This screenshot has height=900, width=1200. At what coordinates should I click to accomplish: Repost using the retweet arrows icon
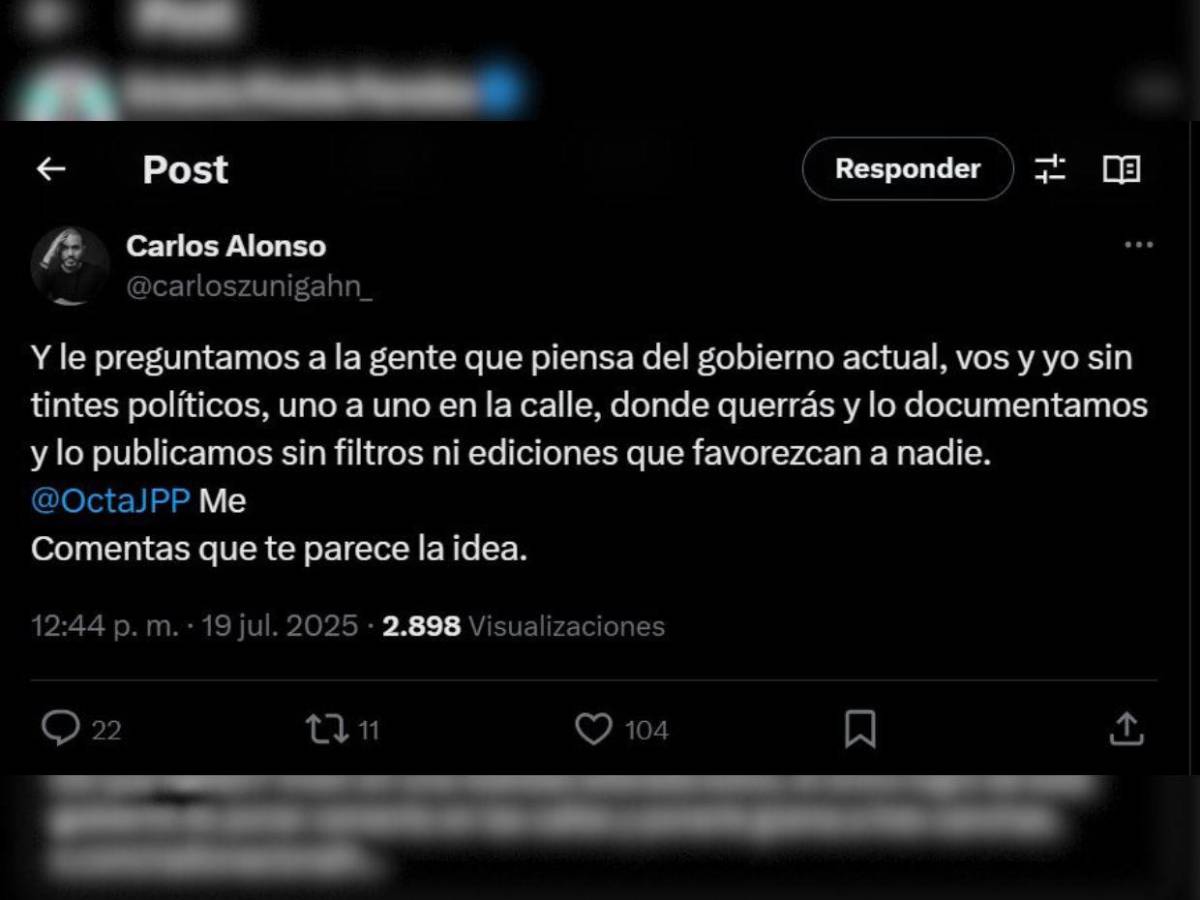coord(326,729)
